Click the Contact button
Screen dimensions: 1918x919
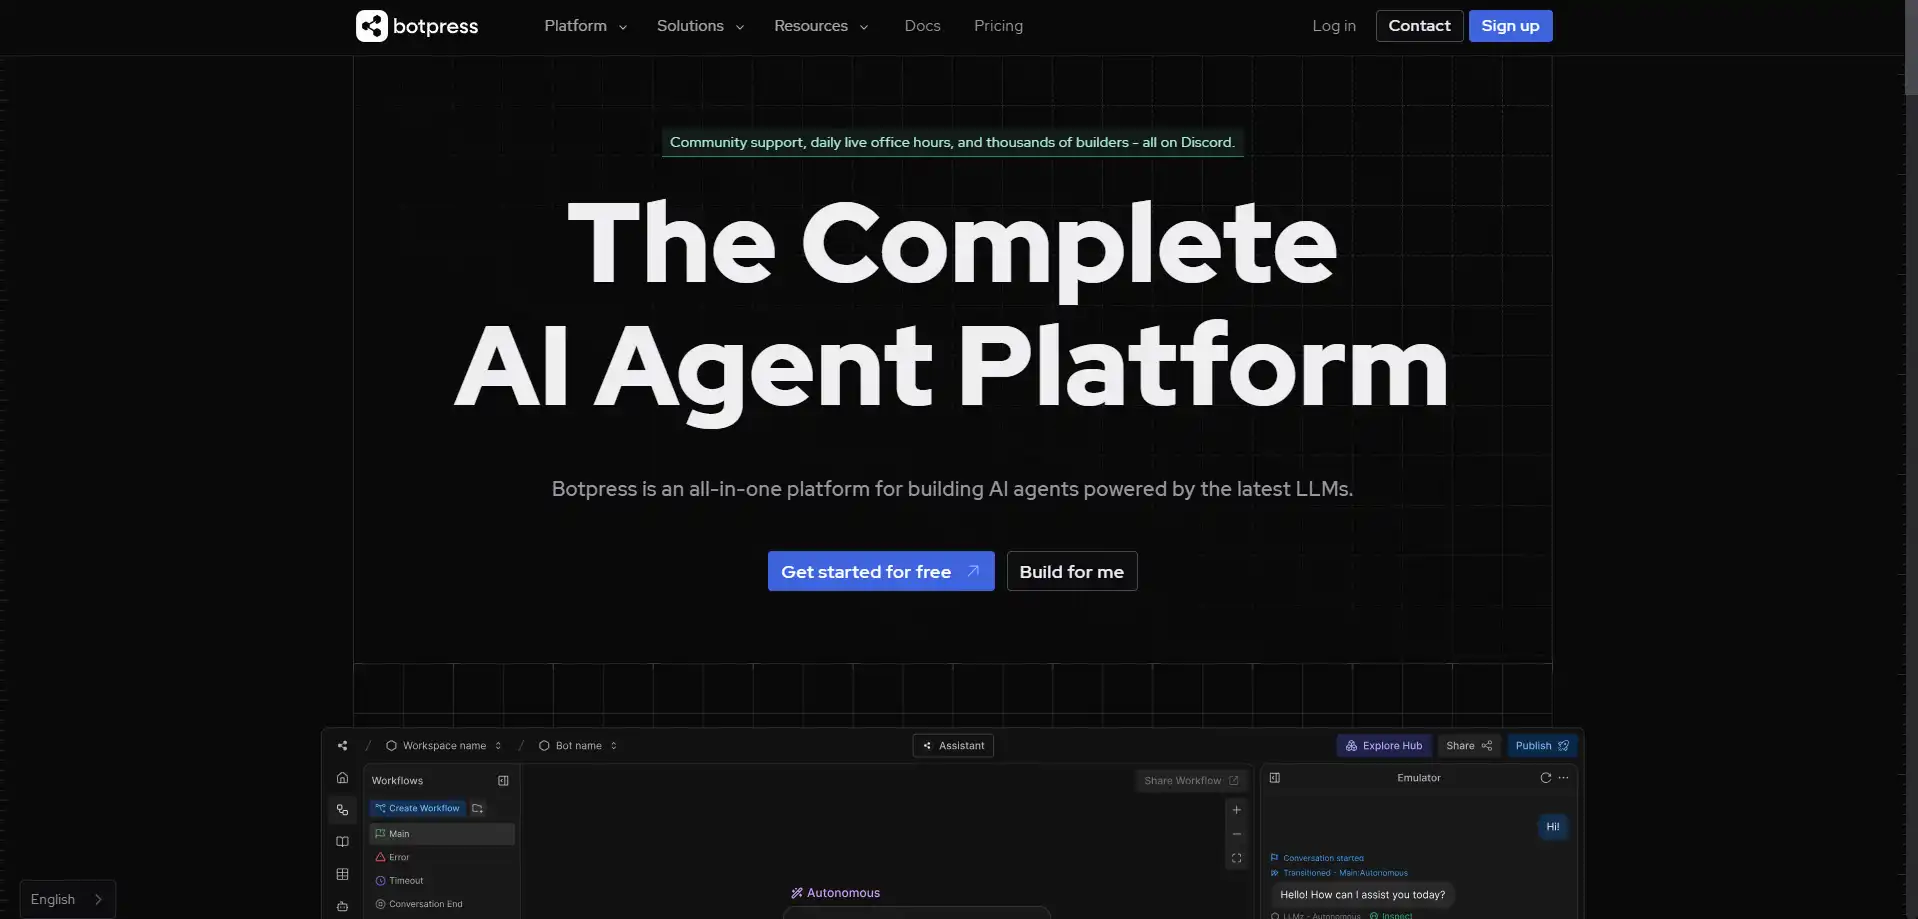(1419, 26)
